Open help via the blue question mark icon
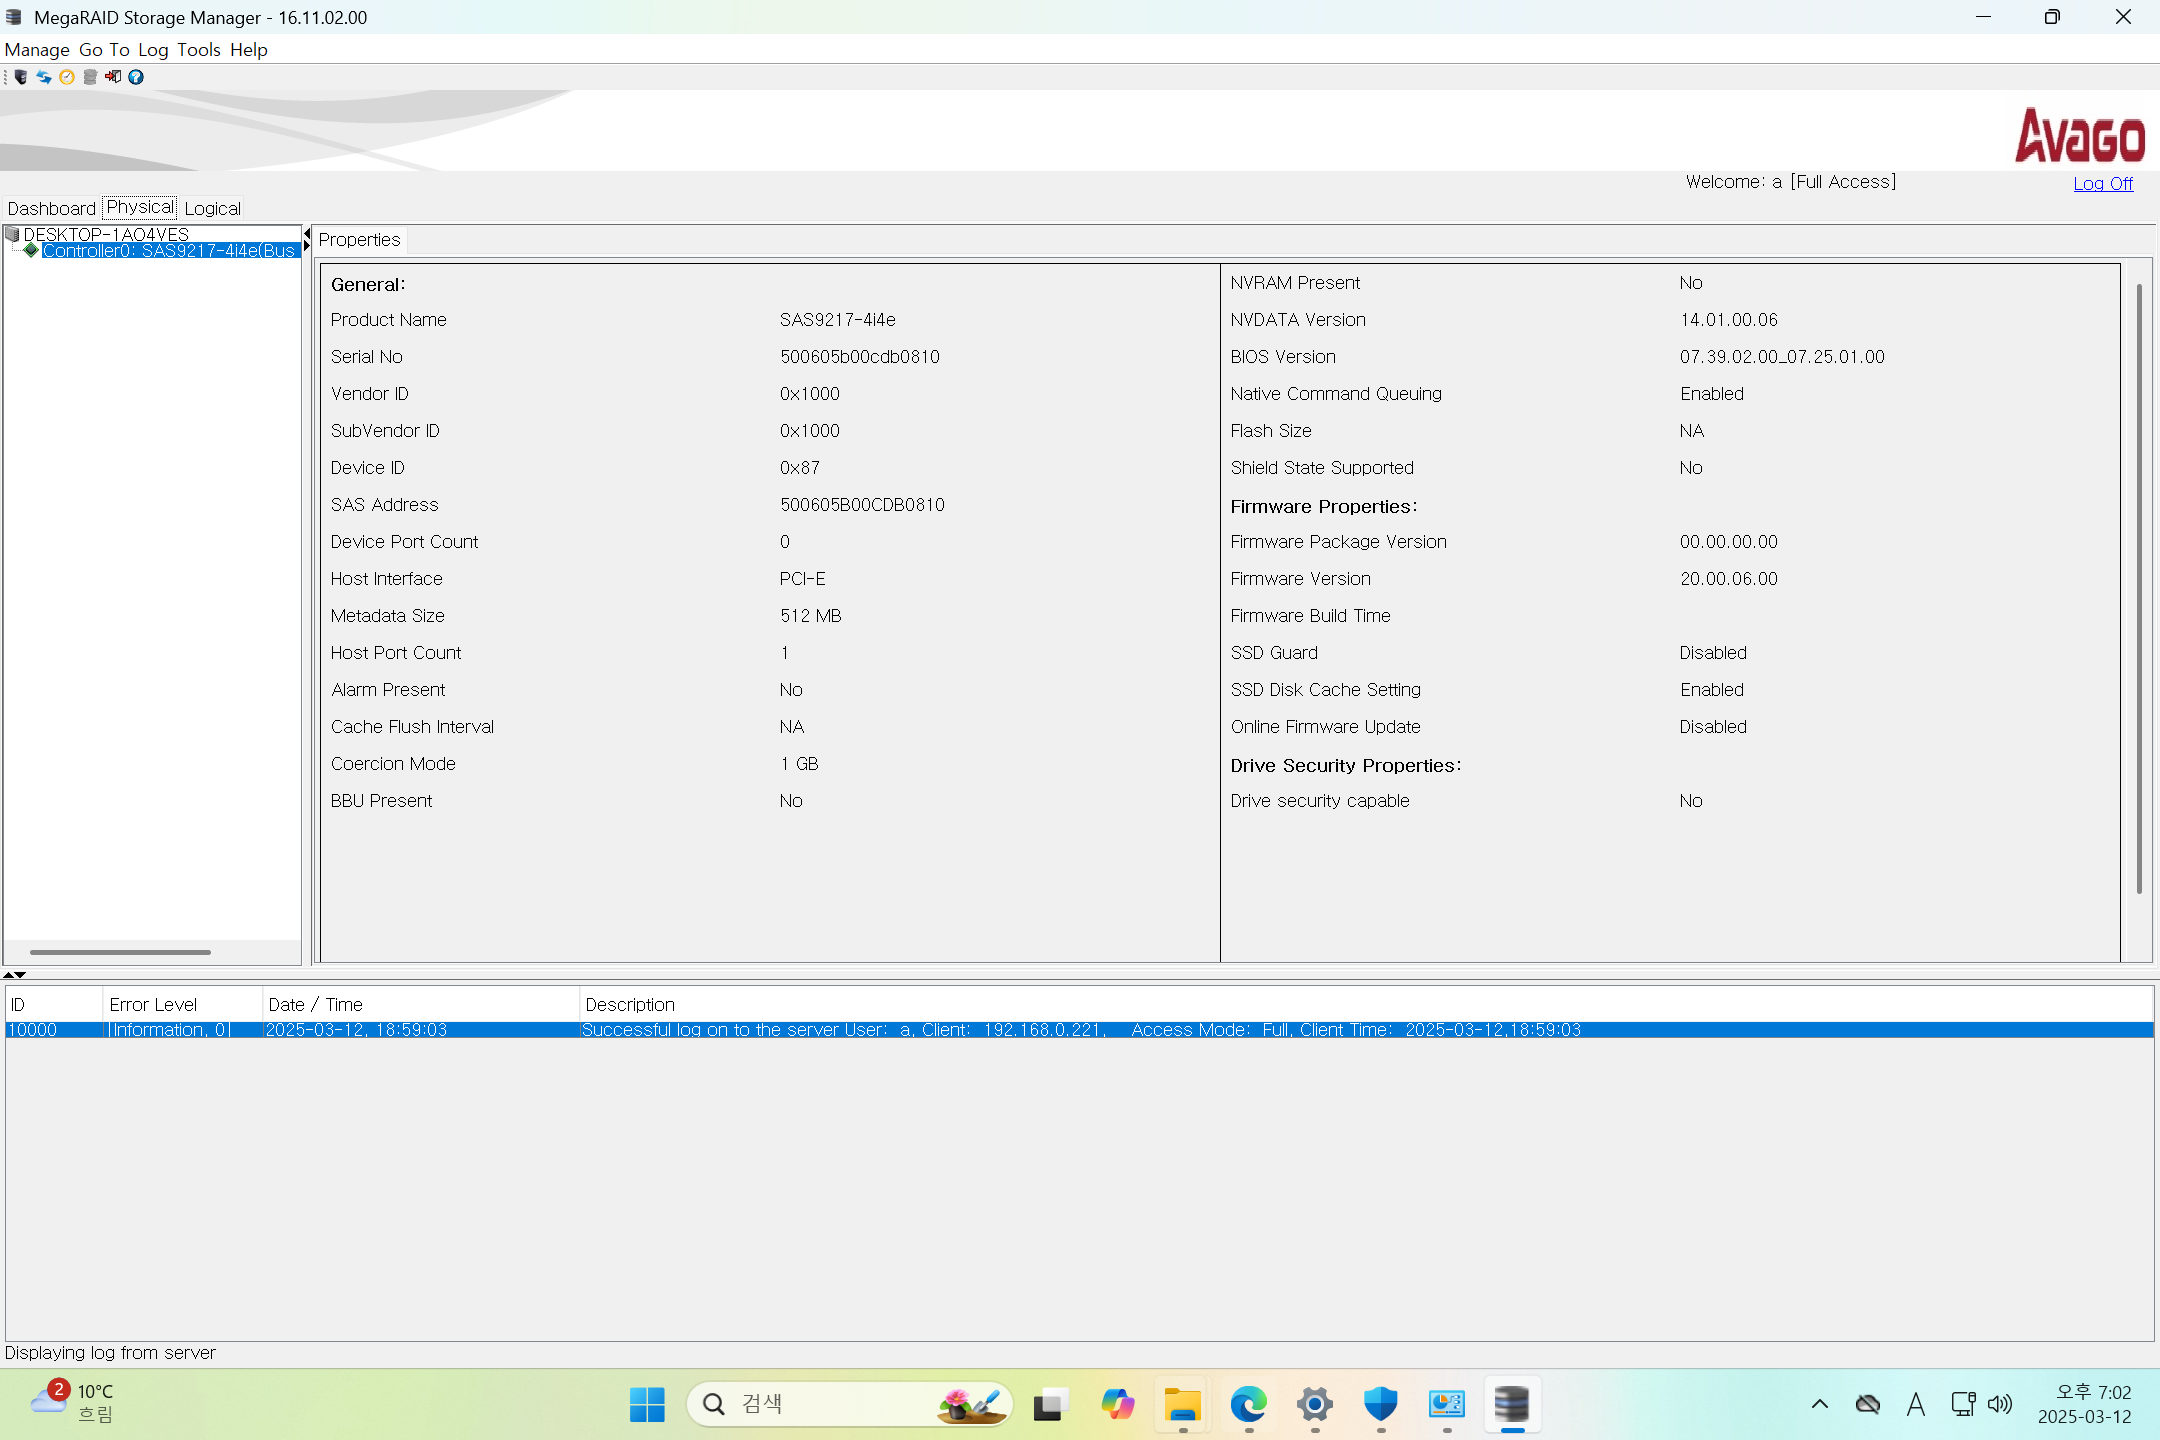Viewport: 2160px width, 1440px height. [x=136, y=77]
